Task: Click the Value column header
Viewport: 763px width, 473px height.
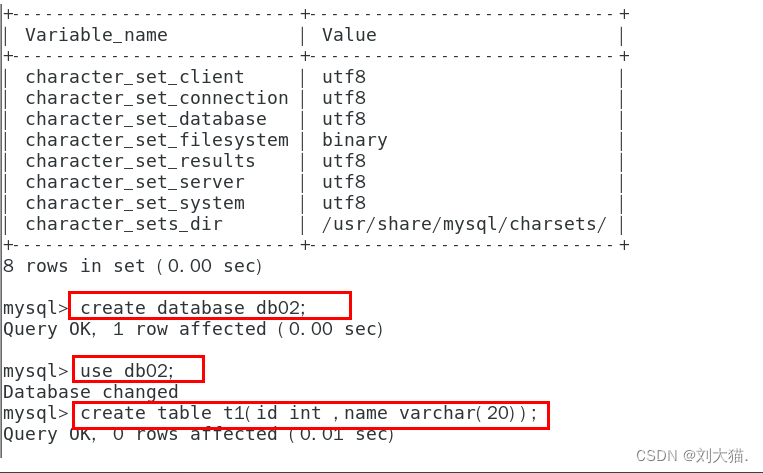Action: click(349, 35)
